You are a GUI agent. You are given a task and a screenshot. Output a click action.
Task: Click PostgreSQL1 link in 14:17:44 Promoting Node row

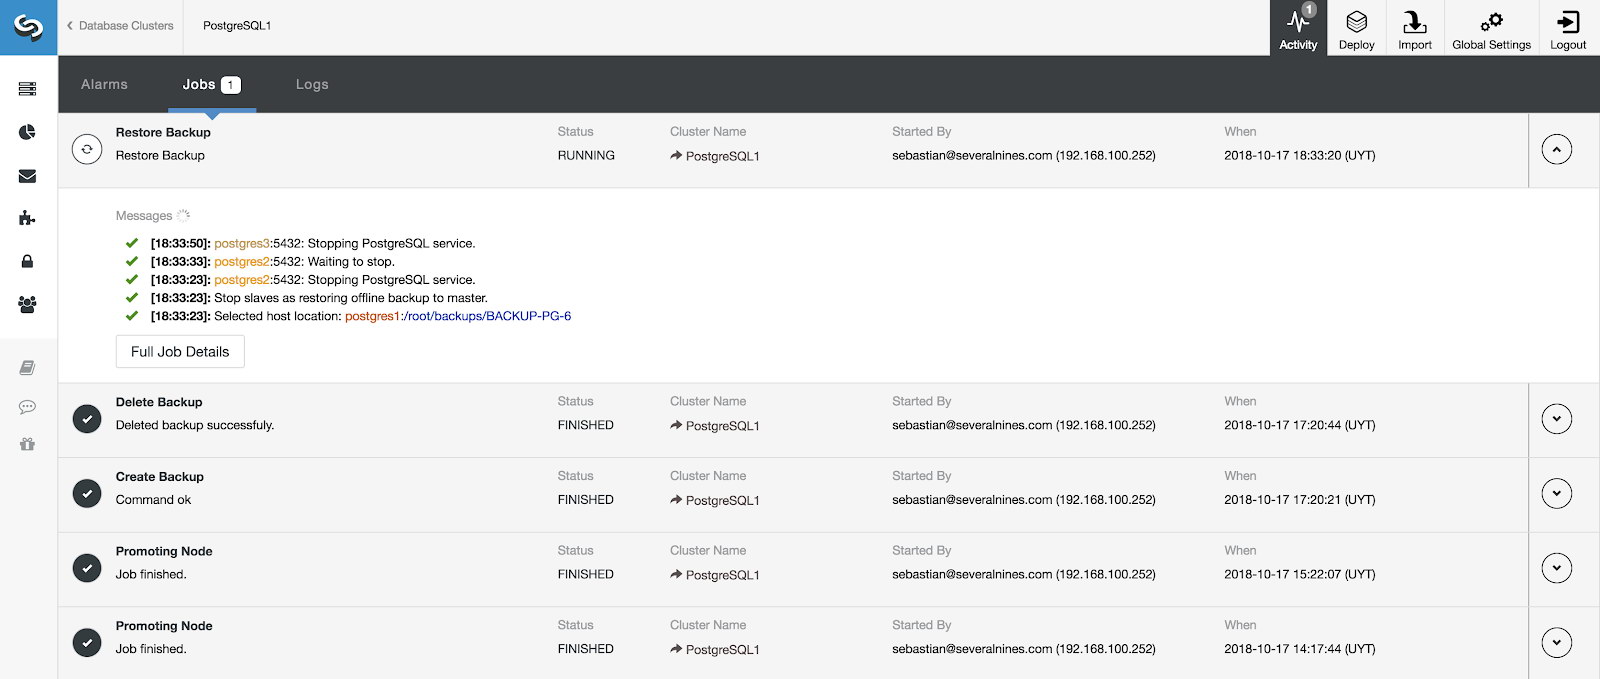click(x=722, y=650)
